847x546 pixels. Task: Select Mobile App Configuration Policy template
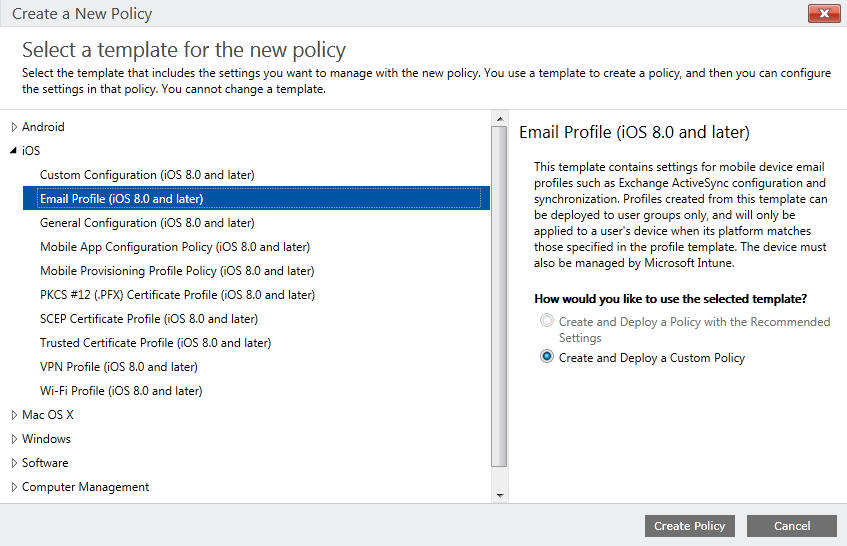click(175, 247)
